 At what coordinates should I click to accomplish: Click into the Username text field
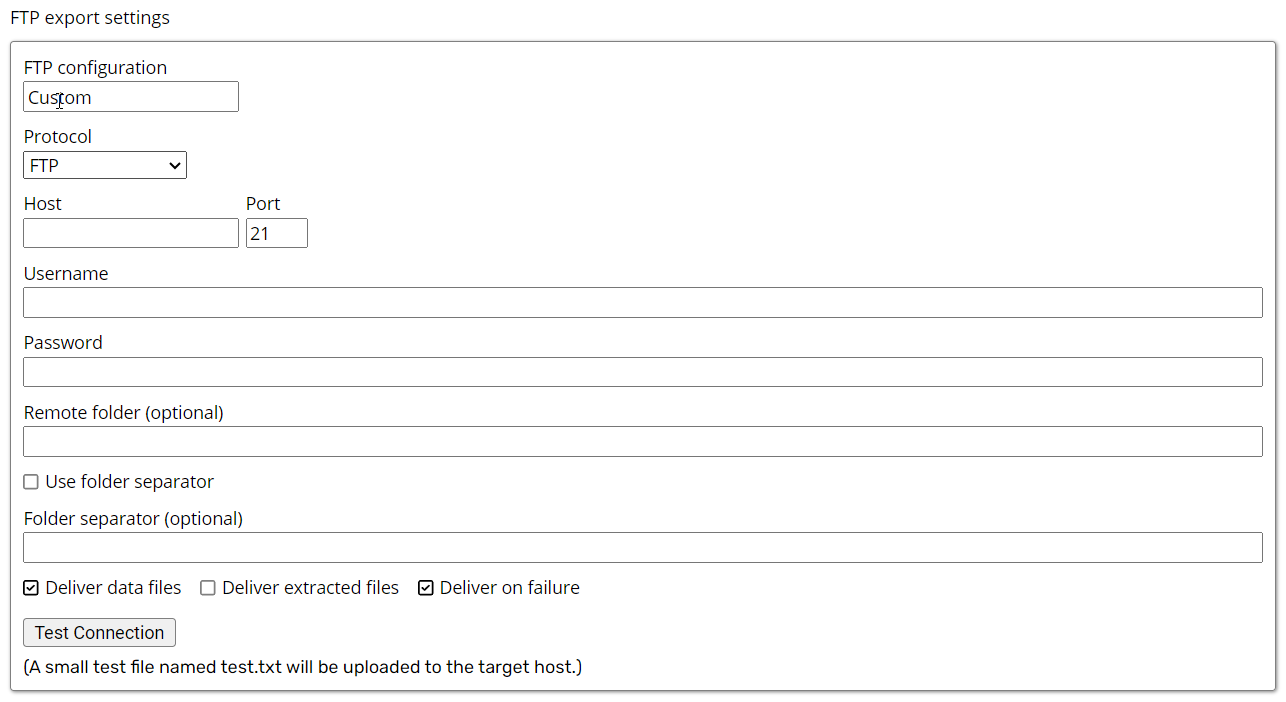coord(642,303)
